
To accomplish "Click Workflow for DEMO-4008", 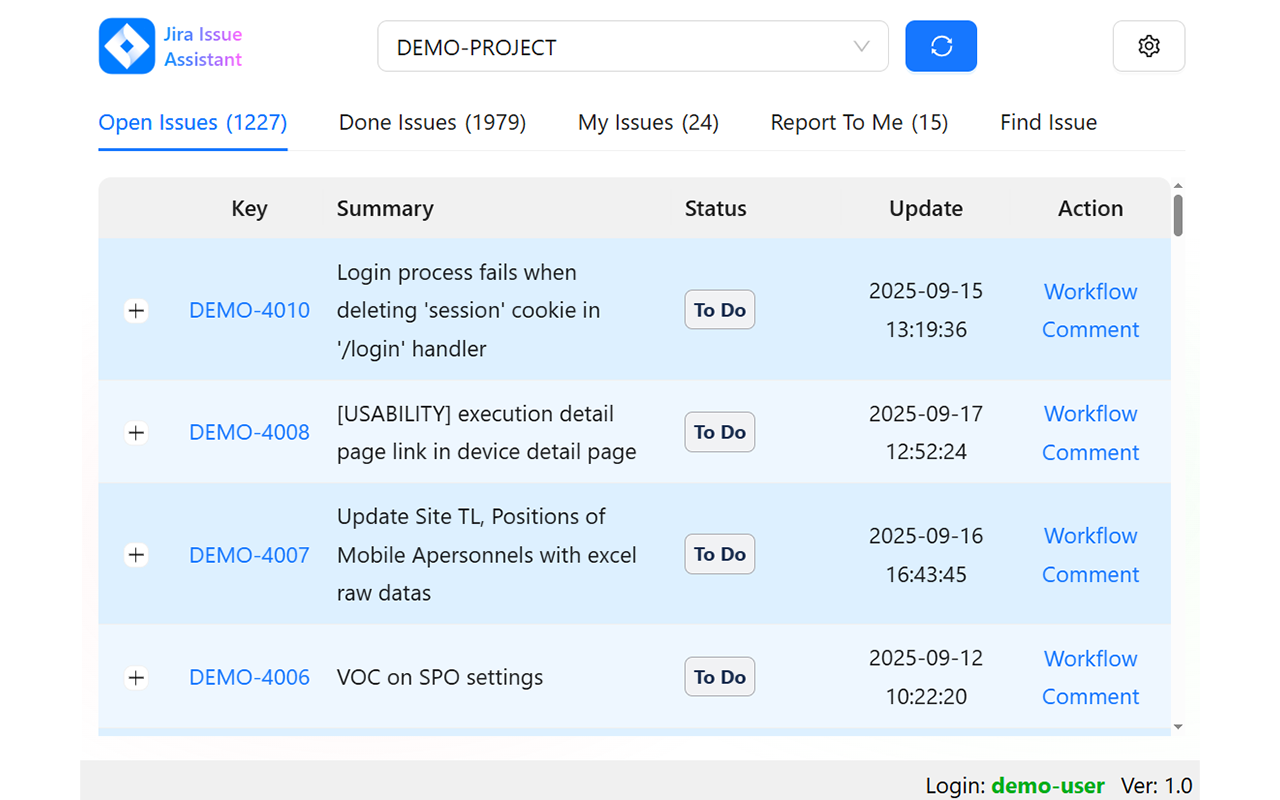I will coord(1090,414).
